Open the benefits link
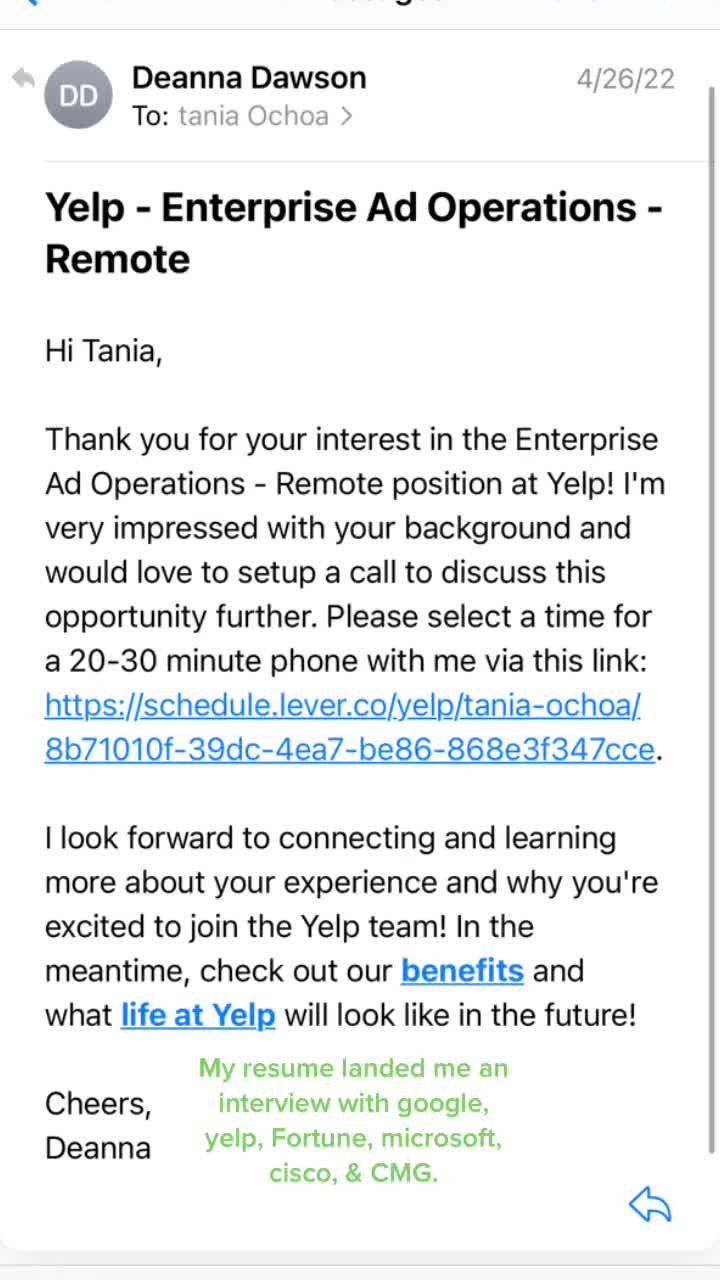Image resolution: width=720 pixels, height=1280 pixels. [462, 970]
